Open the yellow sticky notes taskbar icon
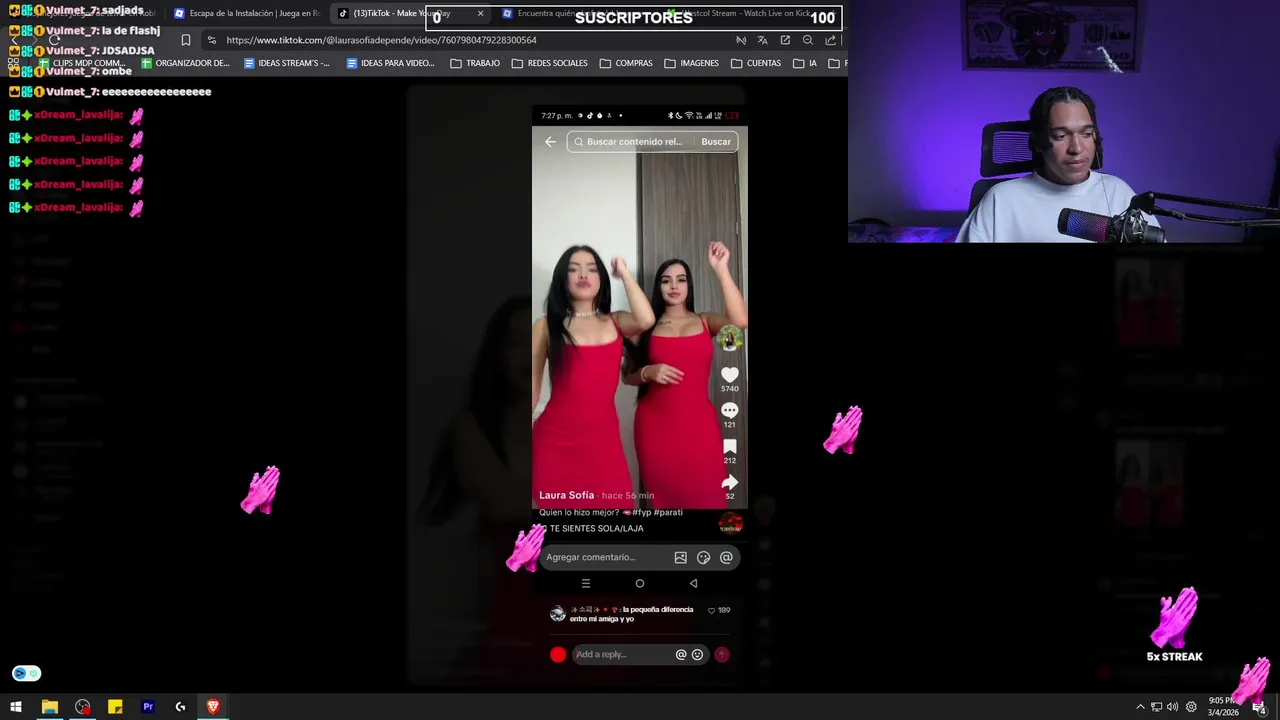Viewport: 1280px width, 720px height. (115, 707)
